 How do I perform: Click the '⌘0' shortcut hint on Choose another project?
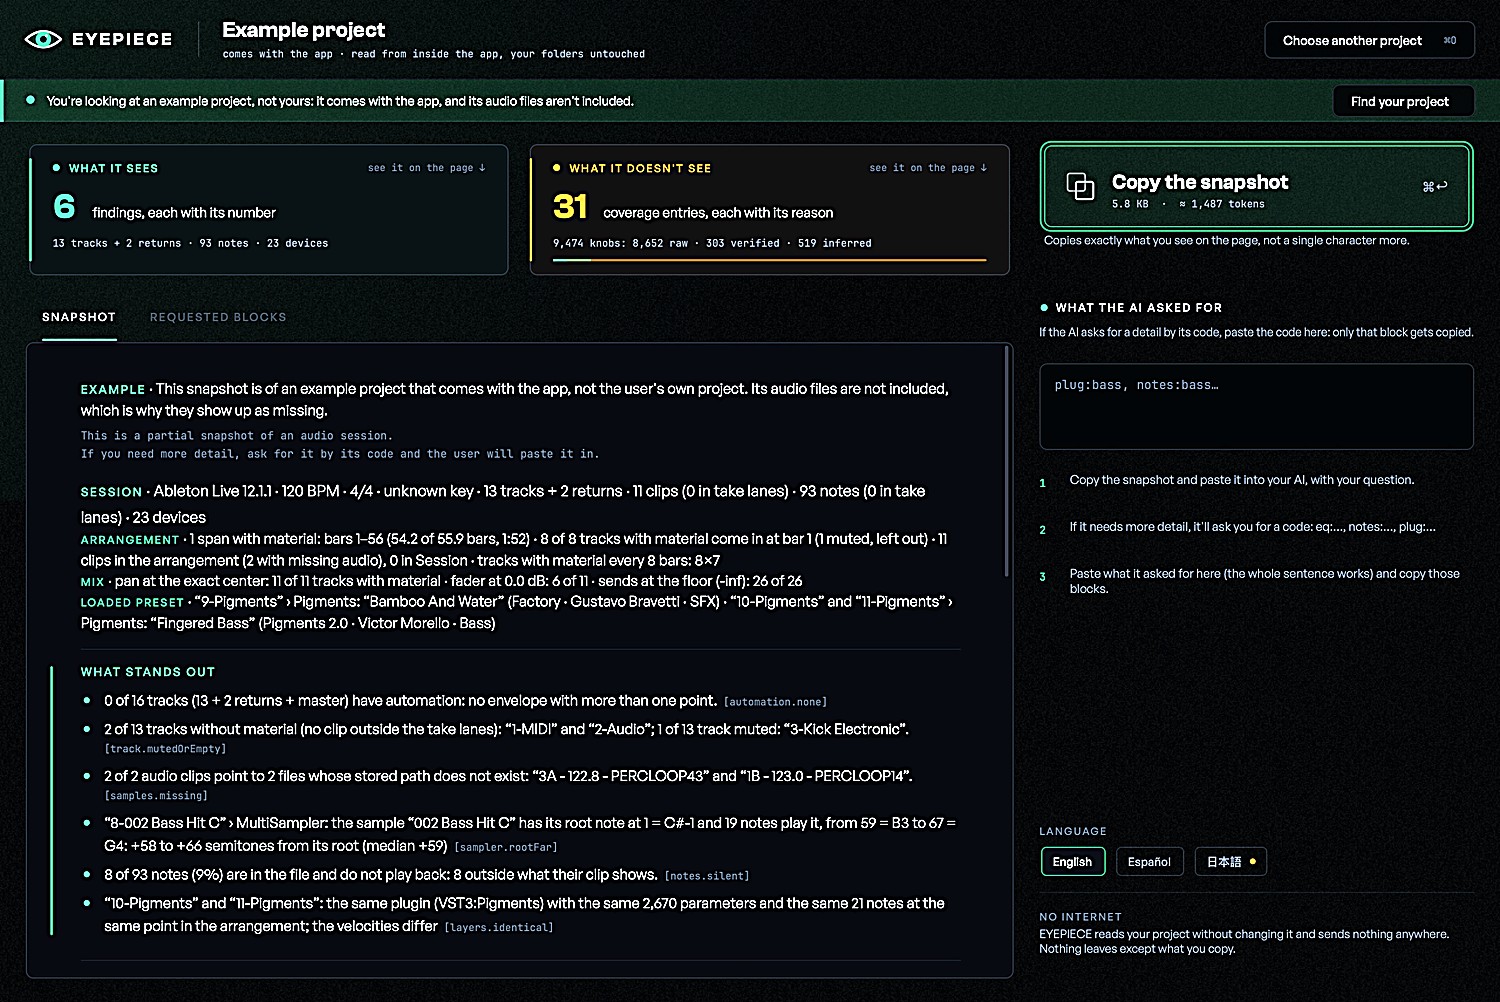point(1450,41)
